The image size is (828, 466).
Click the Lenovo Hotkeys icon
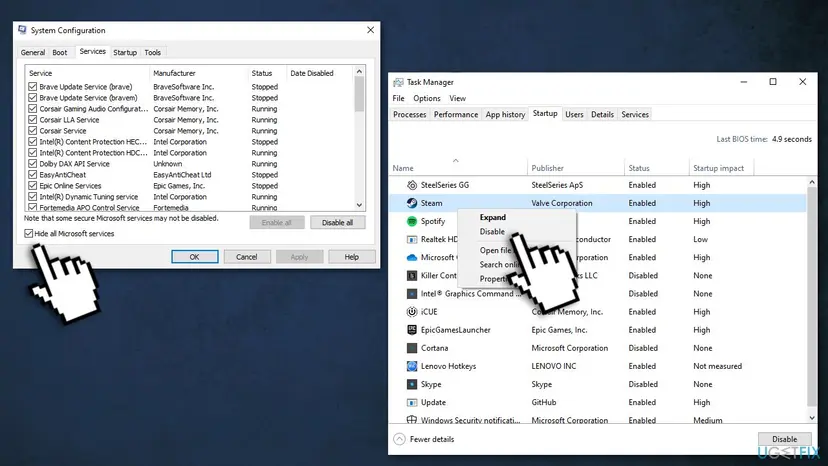click(412, 366)
